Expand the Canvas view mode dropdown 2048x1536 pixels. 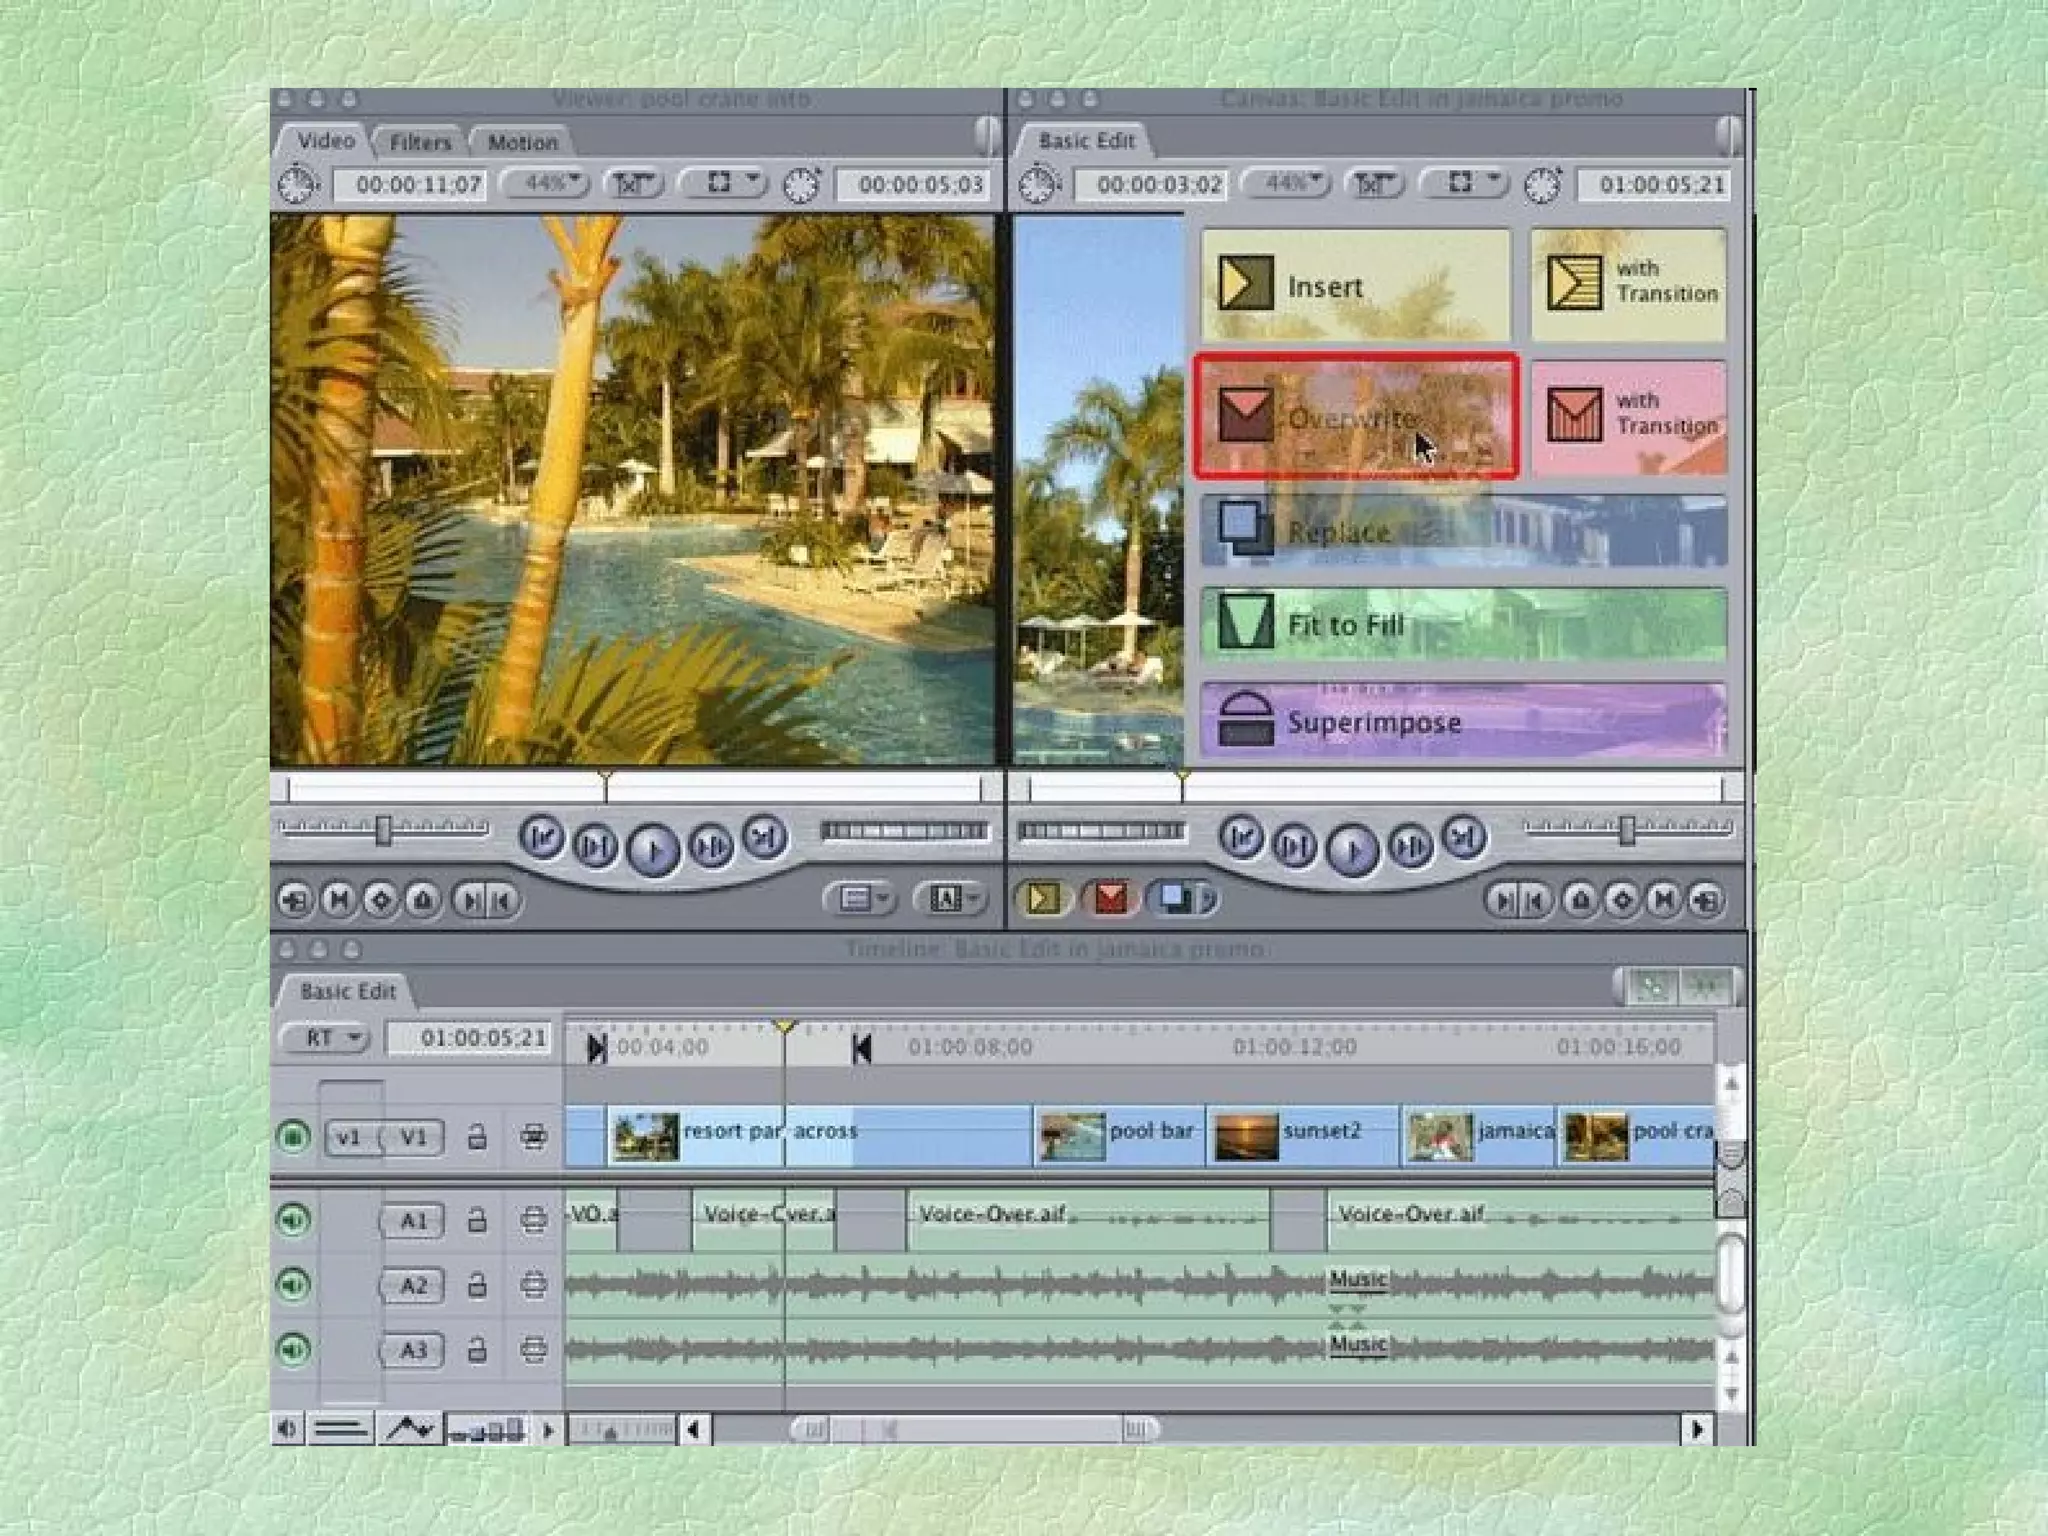1464,183
